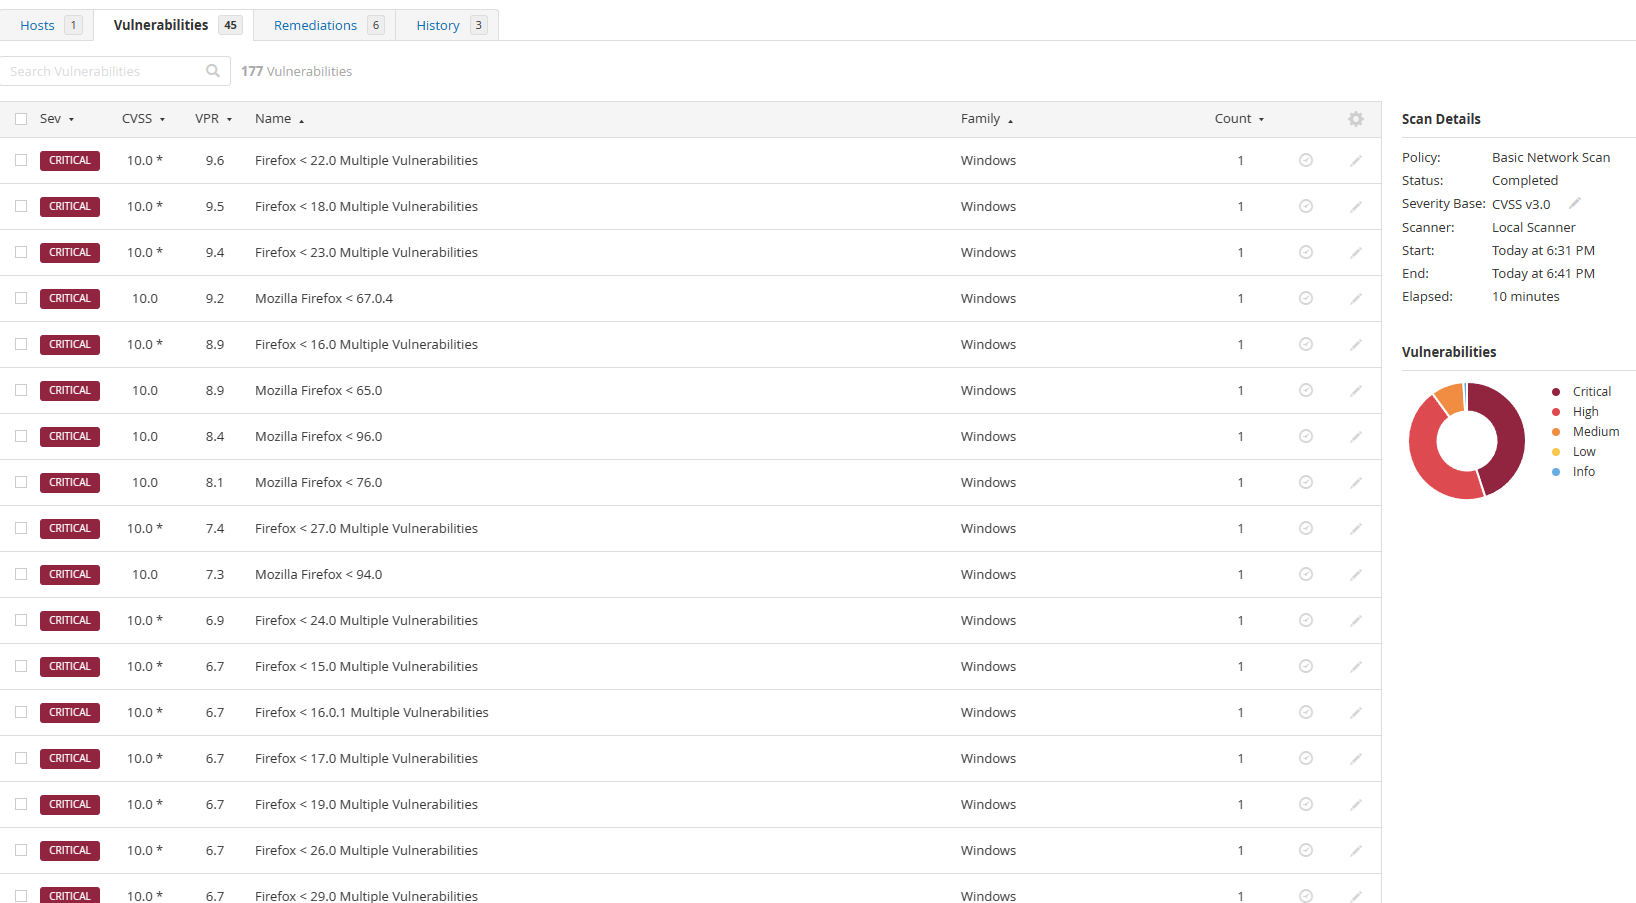Open Firefox < 16.0.1 Multiple Vulnerabilities entry
The height and width of the screenshot is (903, 1636).
pyautogui.click(x=372, y=712)
